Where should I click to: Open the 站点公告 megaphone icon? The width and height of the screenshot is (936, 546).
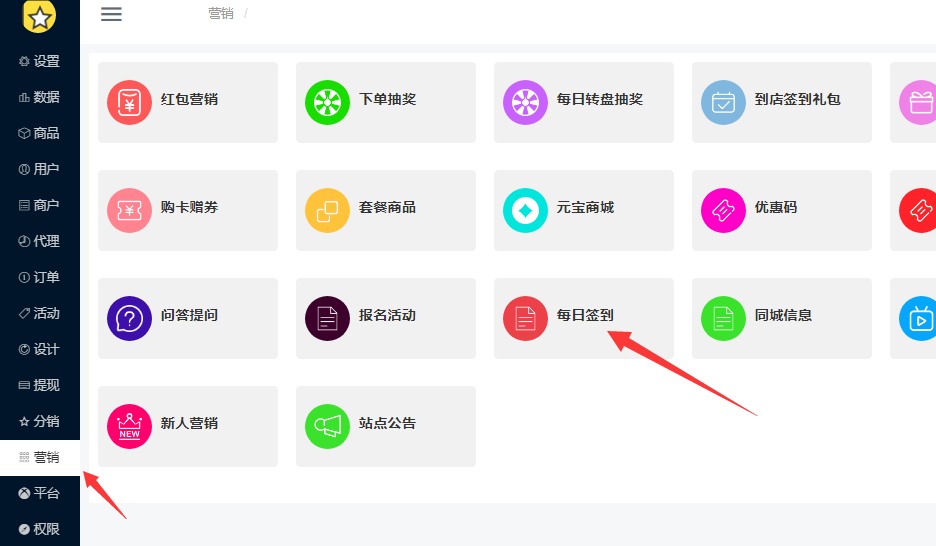(327, 427)
